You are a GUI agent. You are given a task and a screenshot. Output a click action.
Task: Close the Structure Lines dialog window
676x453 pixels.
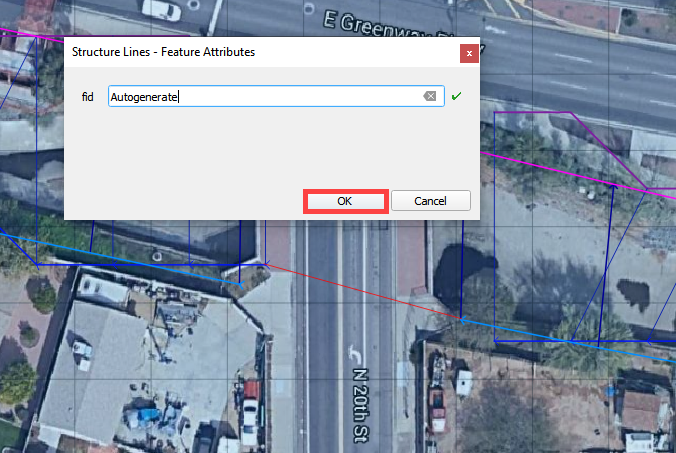point(468,52)
